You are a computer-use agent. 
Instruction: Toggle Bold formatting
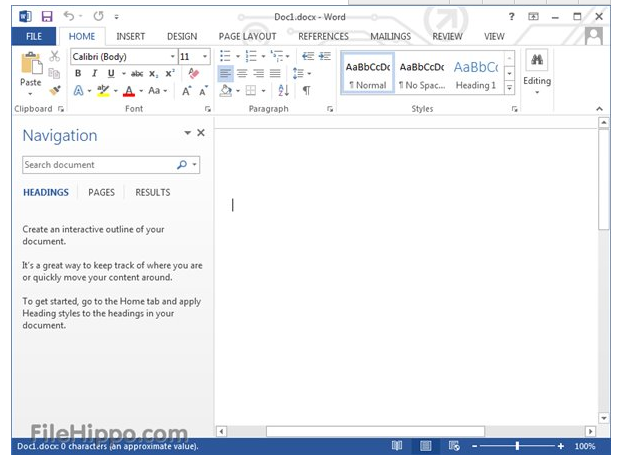pyautogui.click(x=79, y=73)
